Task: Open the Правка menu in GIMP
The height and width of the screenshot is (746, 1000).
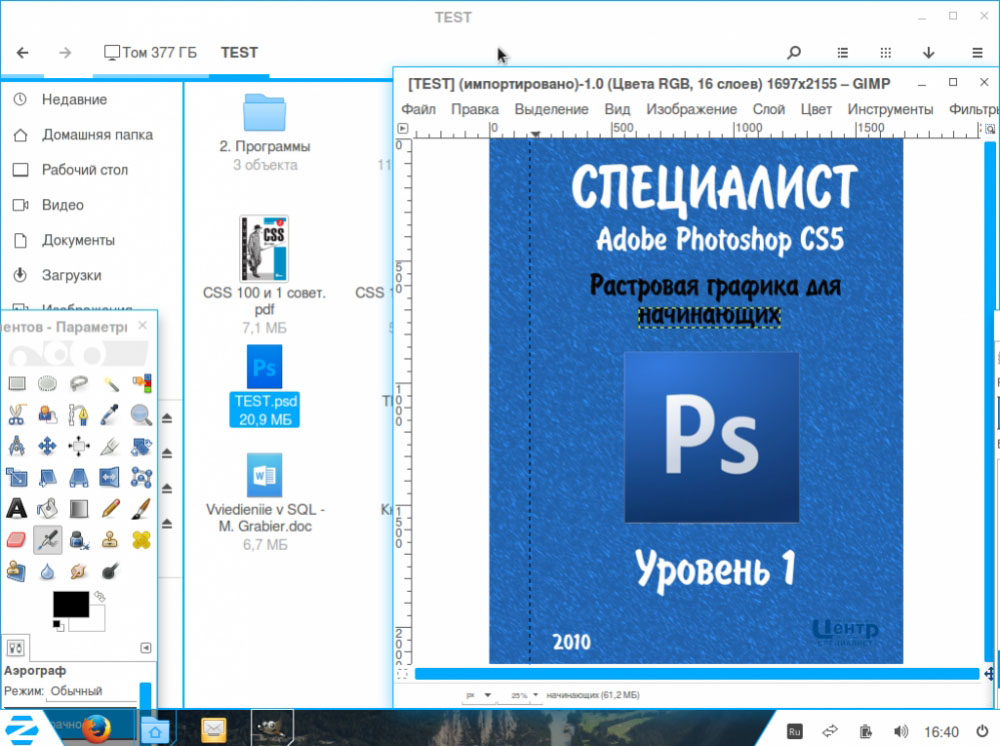Action: pos(475,109)
